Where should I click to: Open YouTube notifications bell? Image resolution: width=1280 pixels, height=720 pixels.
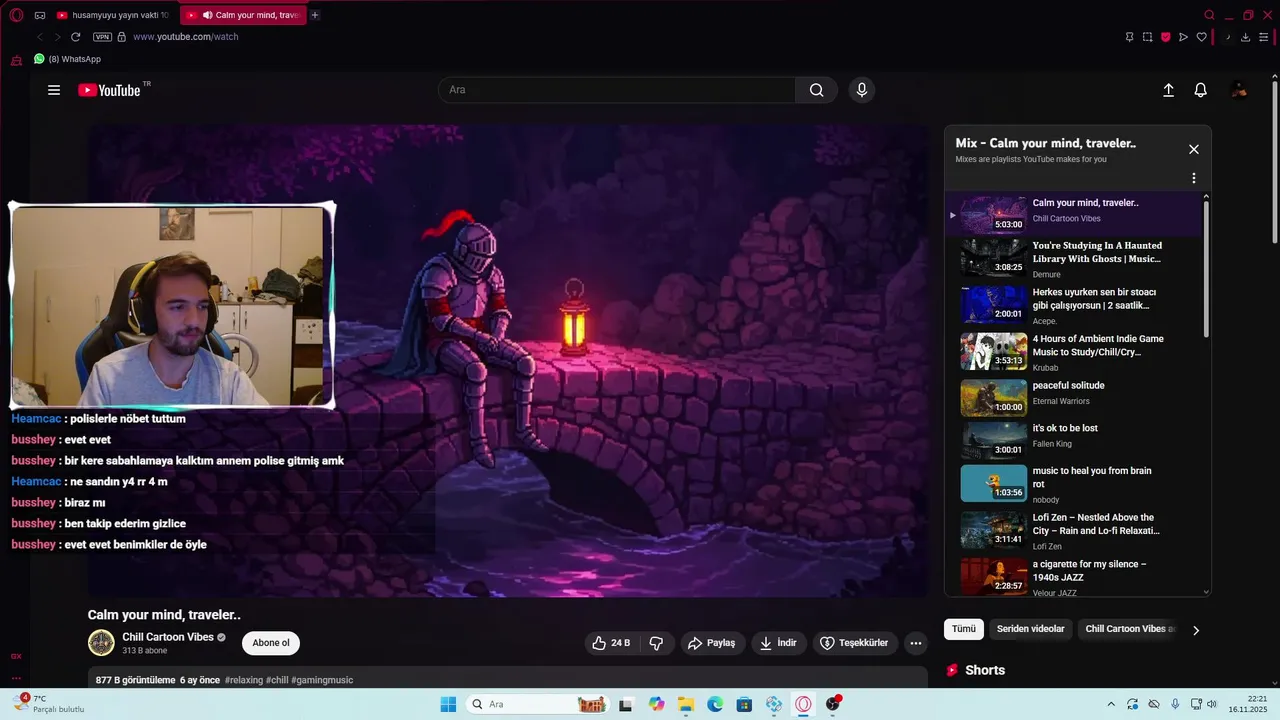coord(1201,90)
